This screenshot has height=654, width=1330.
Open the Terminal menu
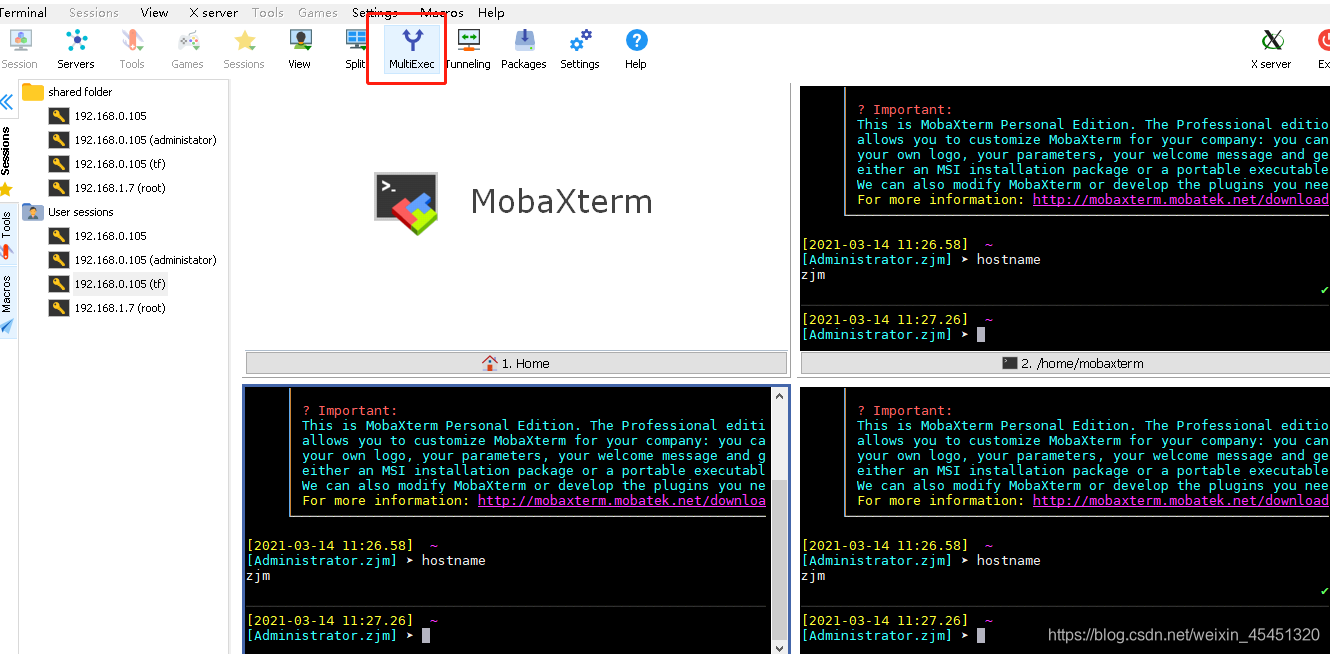tap(22, 13)
